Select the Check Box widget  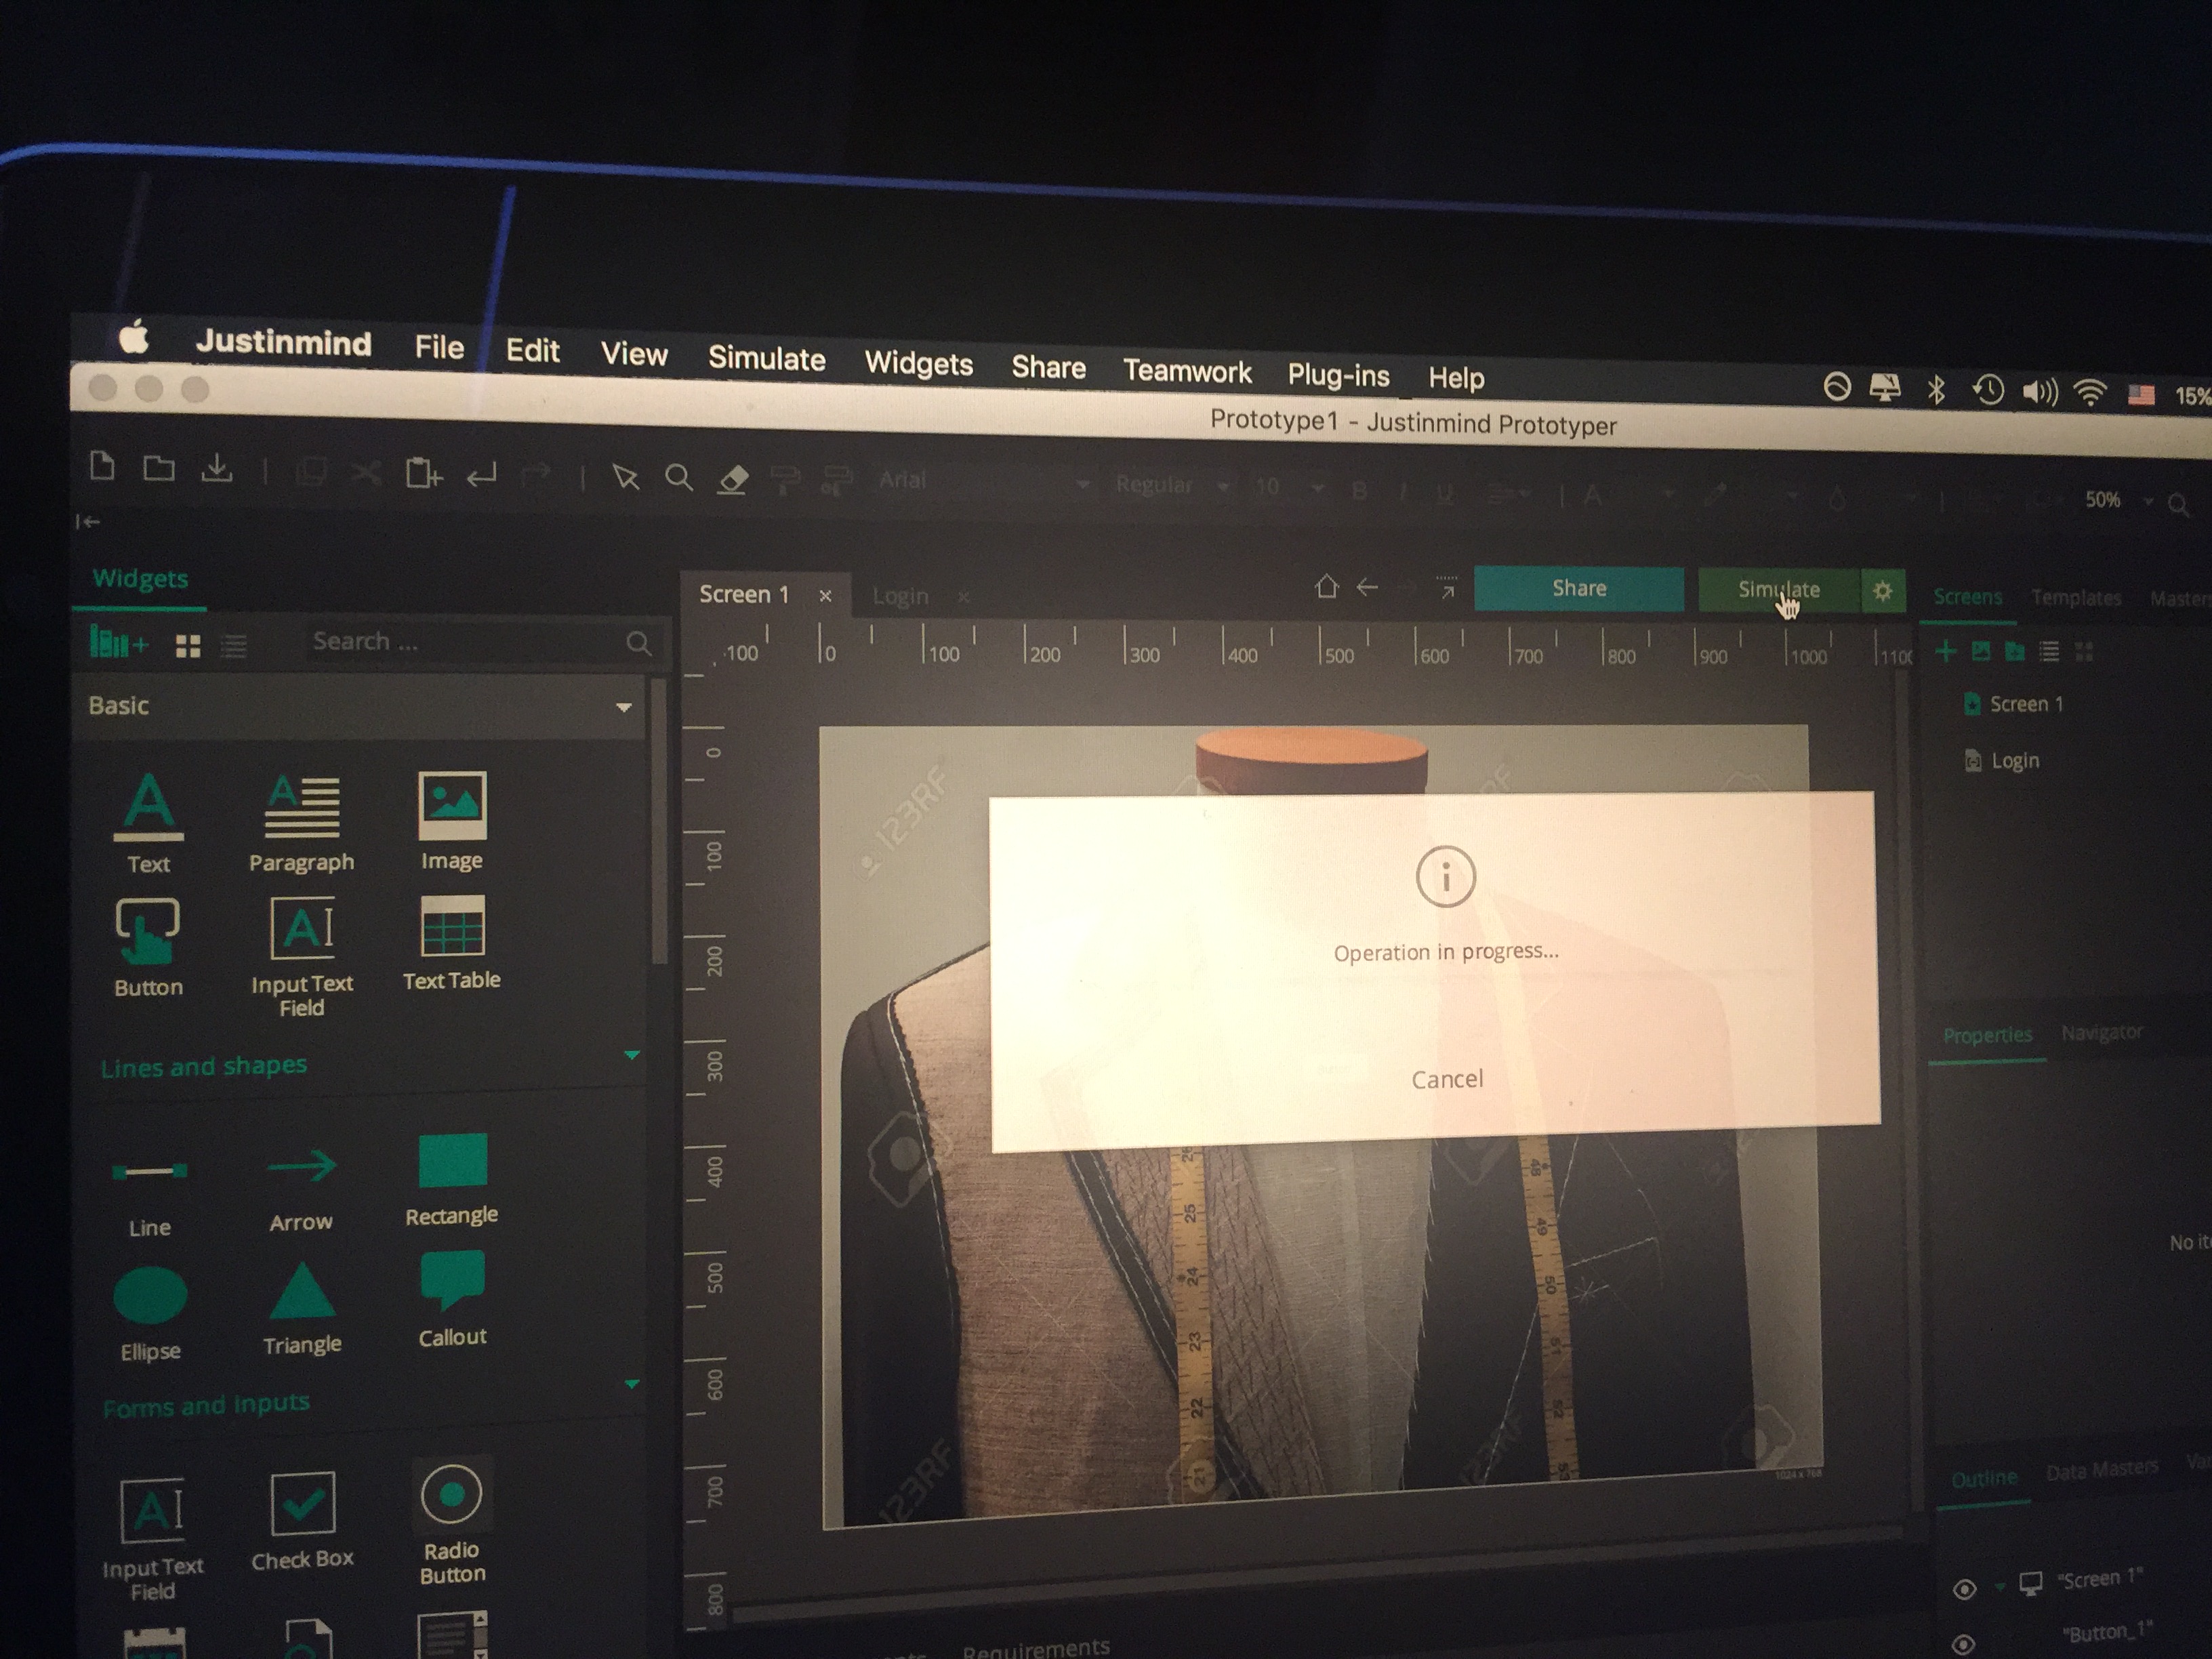(x=302, y=1502)
